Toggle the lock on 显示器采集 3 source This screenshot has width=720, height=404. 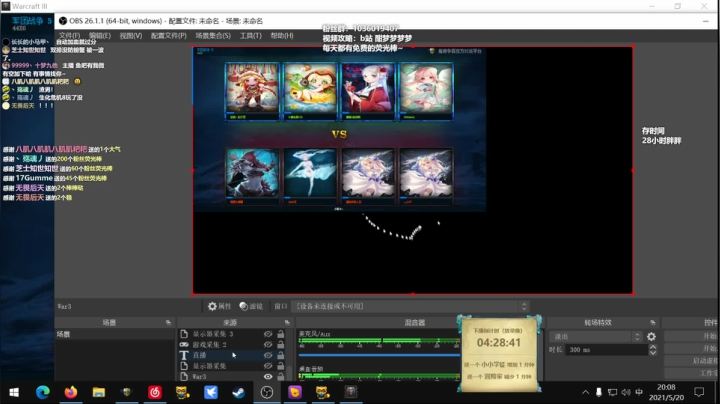tap(281, 334)
